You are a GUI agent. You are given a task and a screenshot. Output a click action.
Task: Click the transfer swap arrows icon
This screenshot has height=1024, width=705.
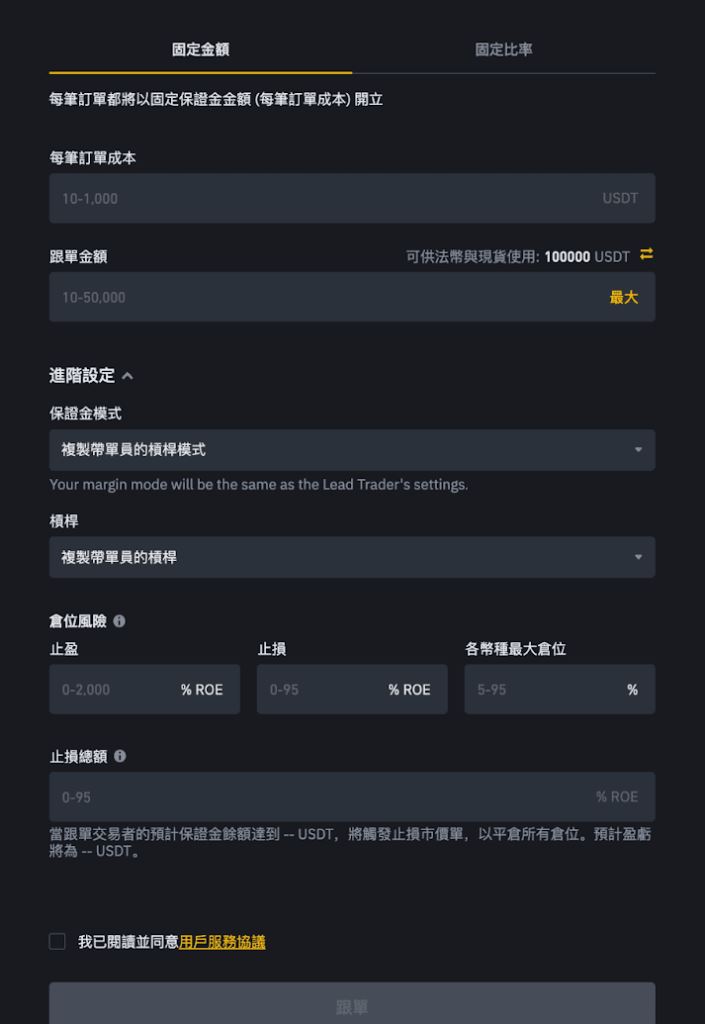click(646, 255)
